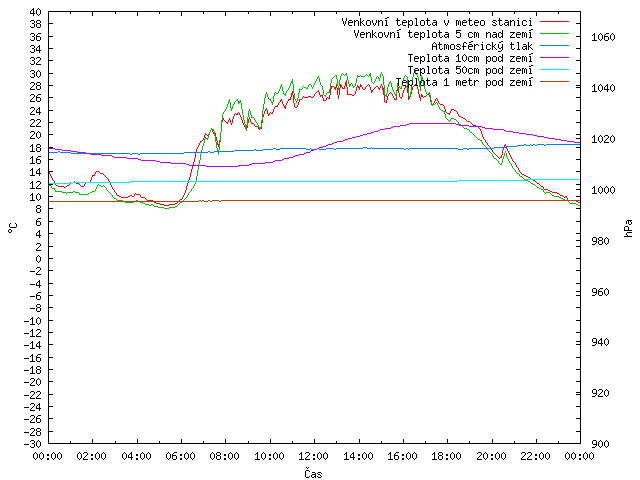Click the right axis value '920'

pos(600,393)
